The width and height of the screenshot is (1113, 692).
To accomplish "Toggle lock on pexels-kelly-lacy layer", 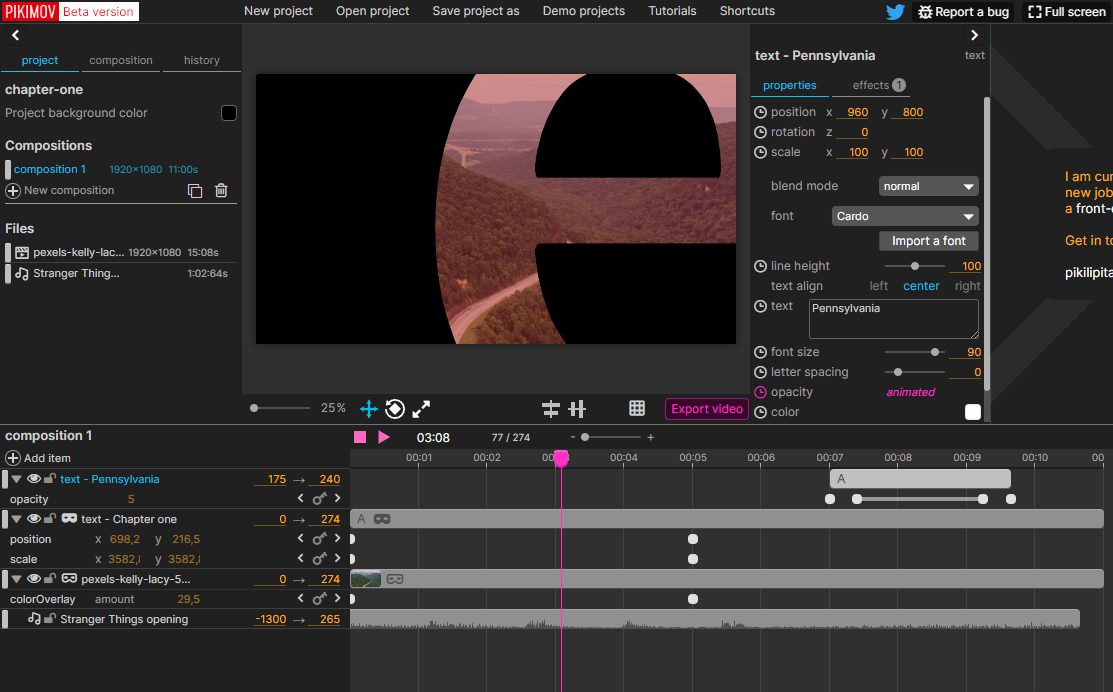I will [49, 578].
